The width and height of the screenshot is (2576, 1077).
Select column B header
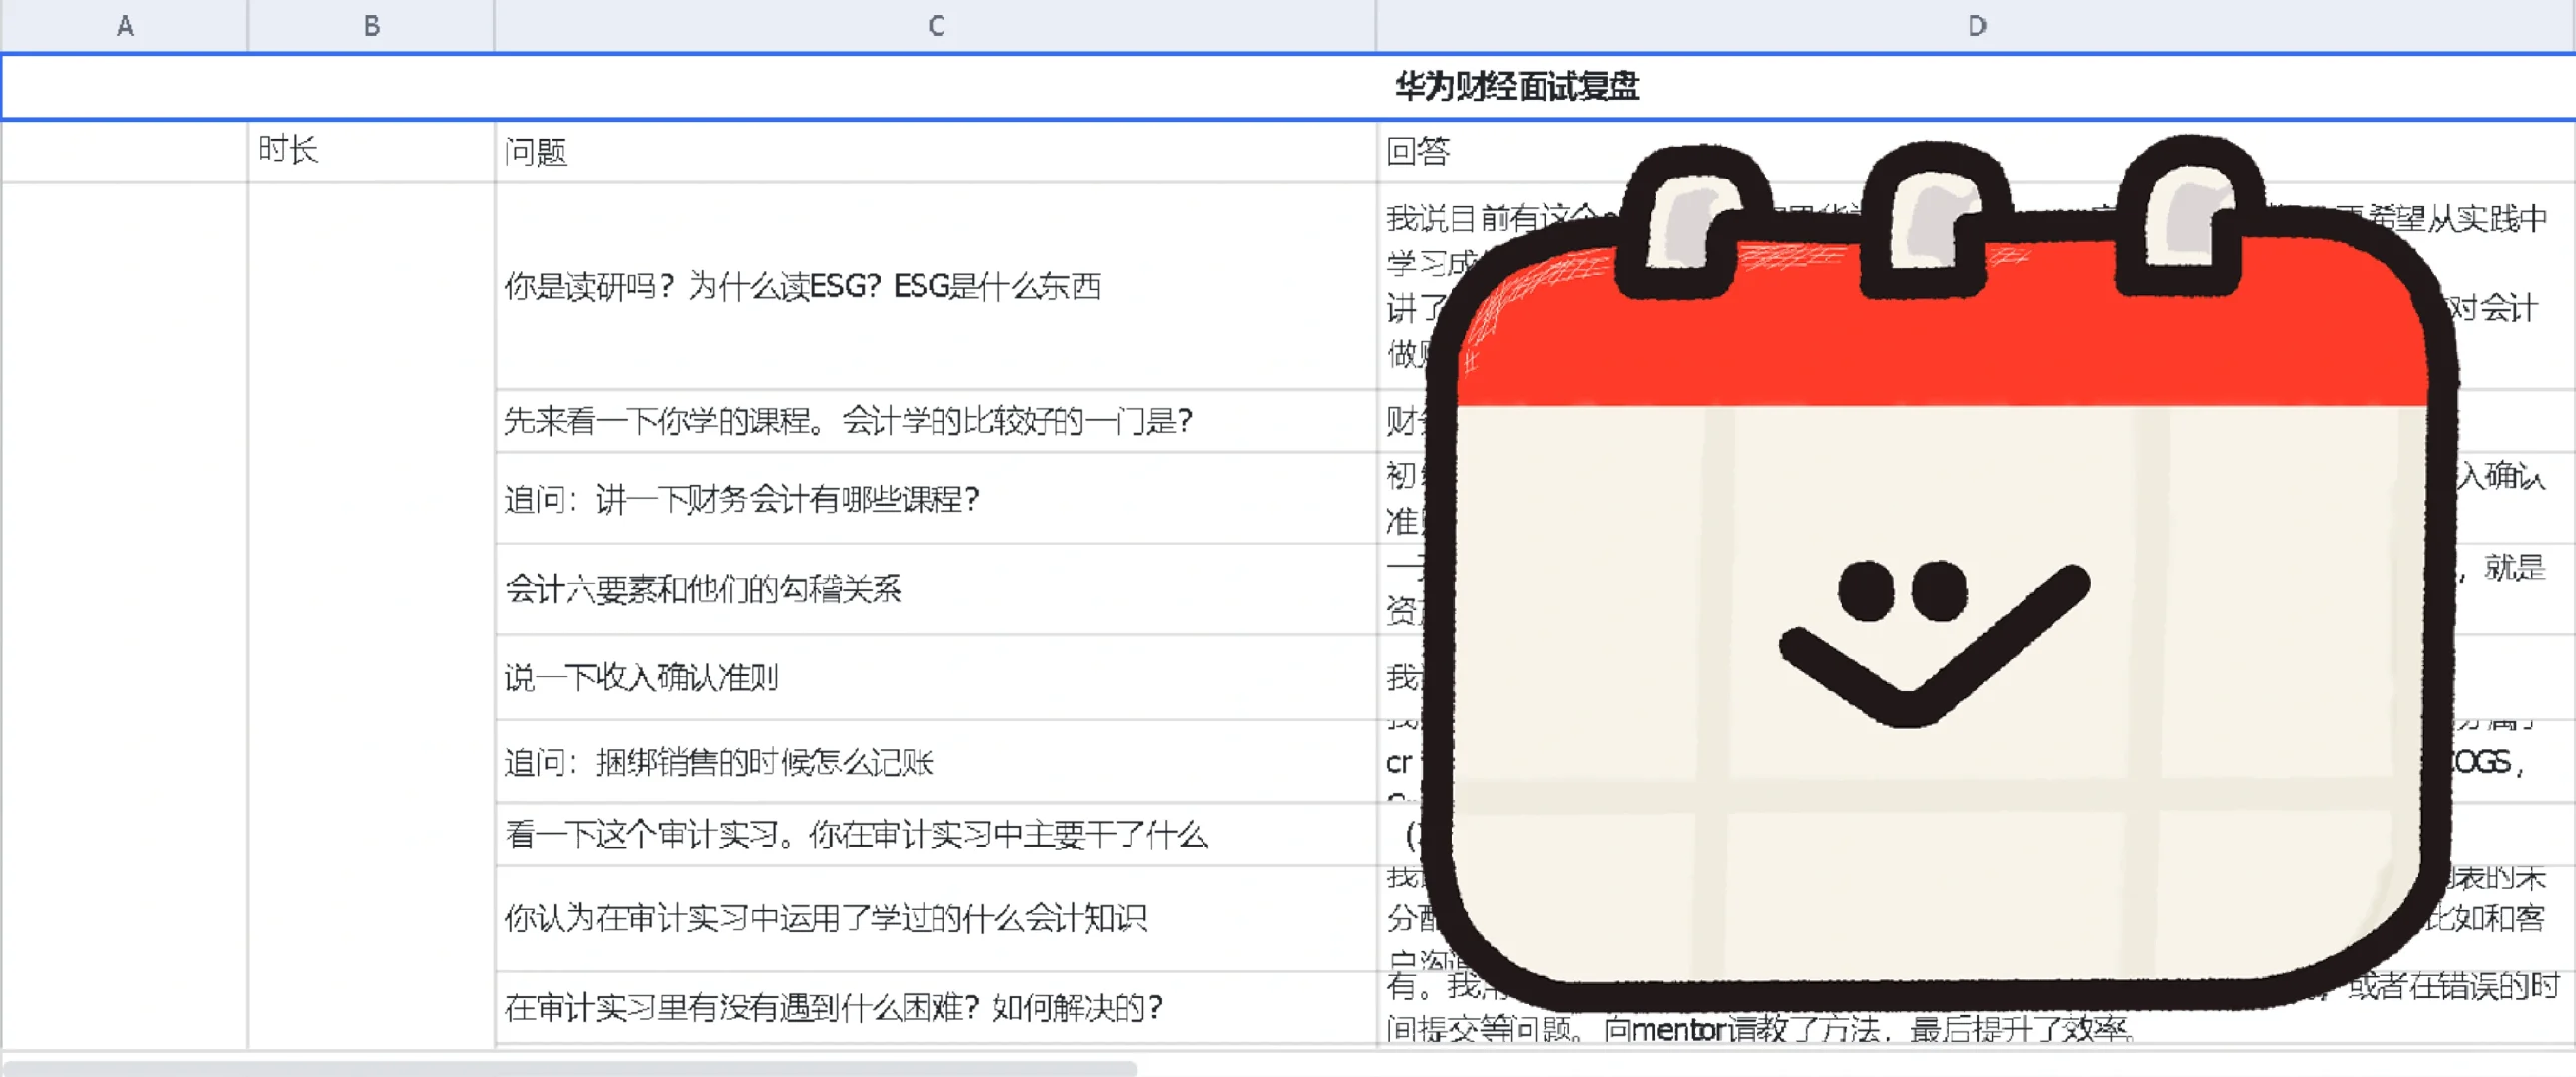[371, 26]
